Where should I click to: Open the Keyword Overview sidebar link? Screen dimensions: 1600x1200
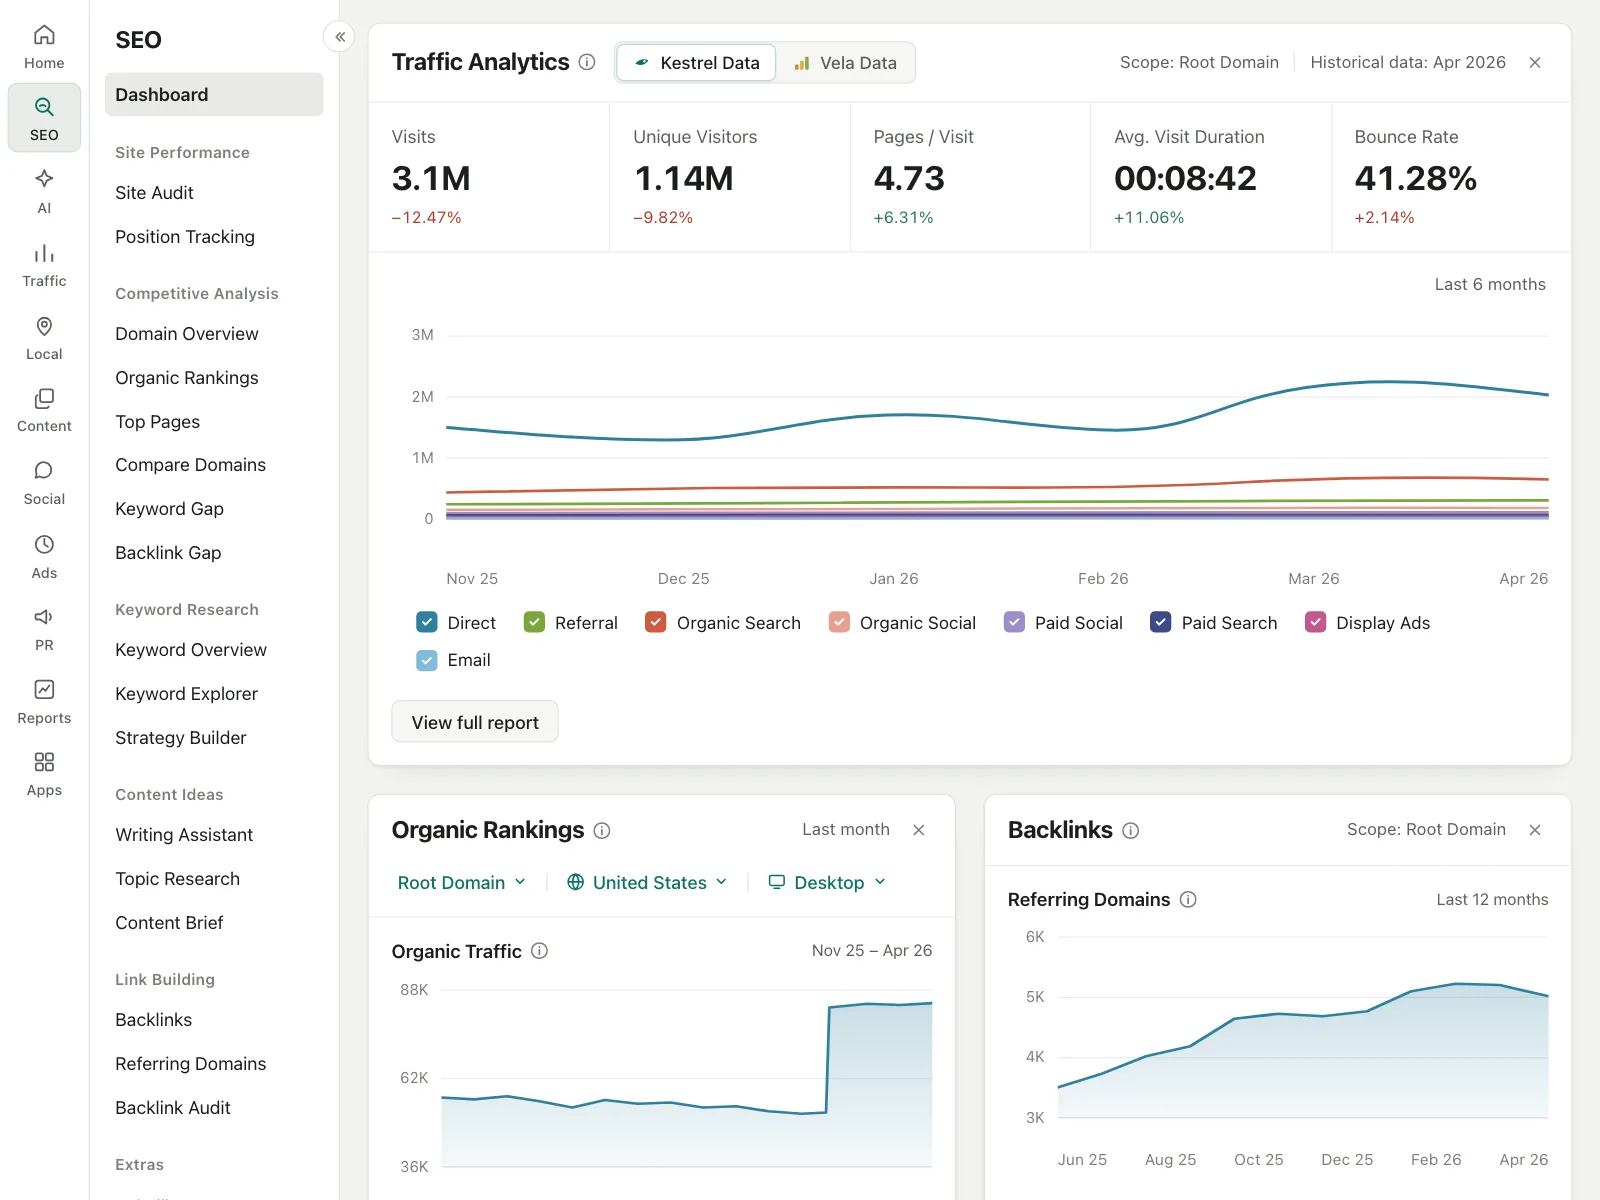coord(191,649)
